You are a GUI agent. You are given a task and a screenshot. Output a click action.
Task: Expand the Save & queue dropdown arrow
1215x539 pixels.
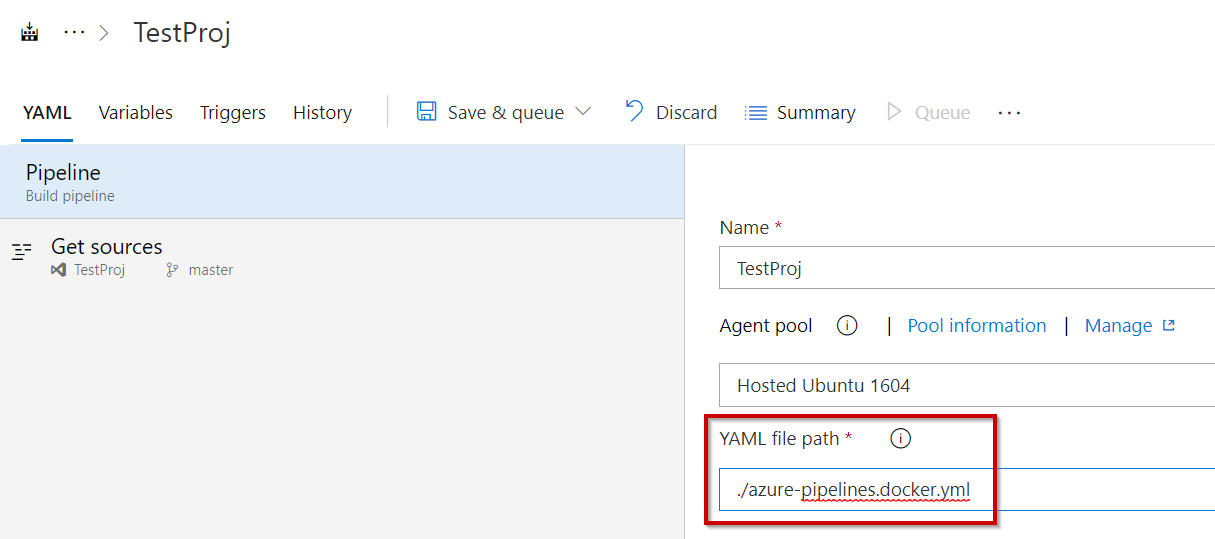click(x=584, y=112)
